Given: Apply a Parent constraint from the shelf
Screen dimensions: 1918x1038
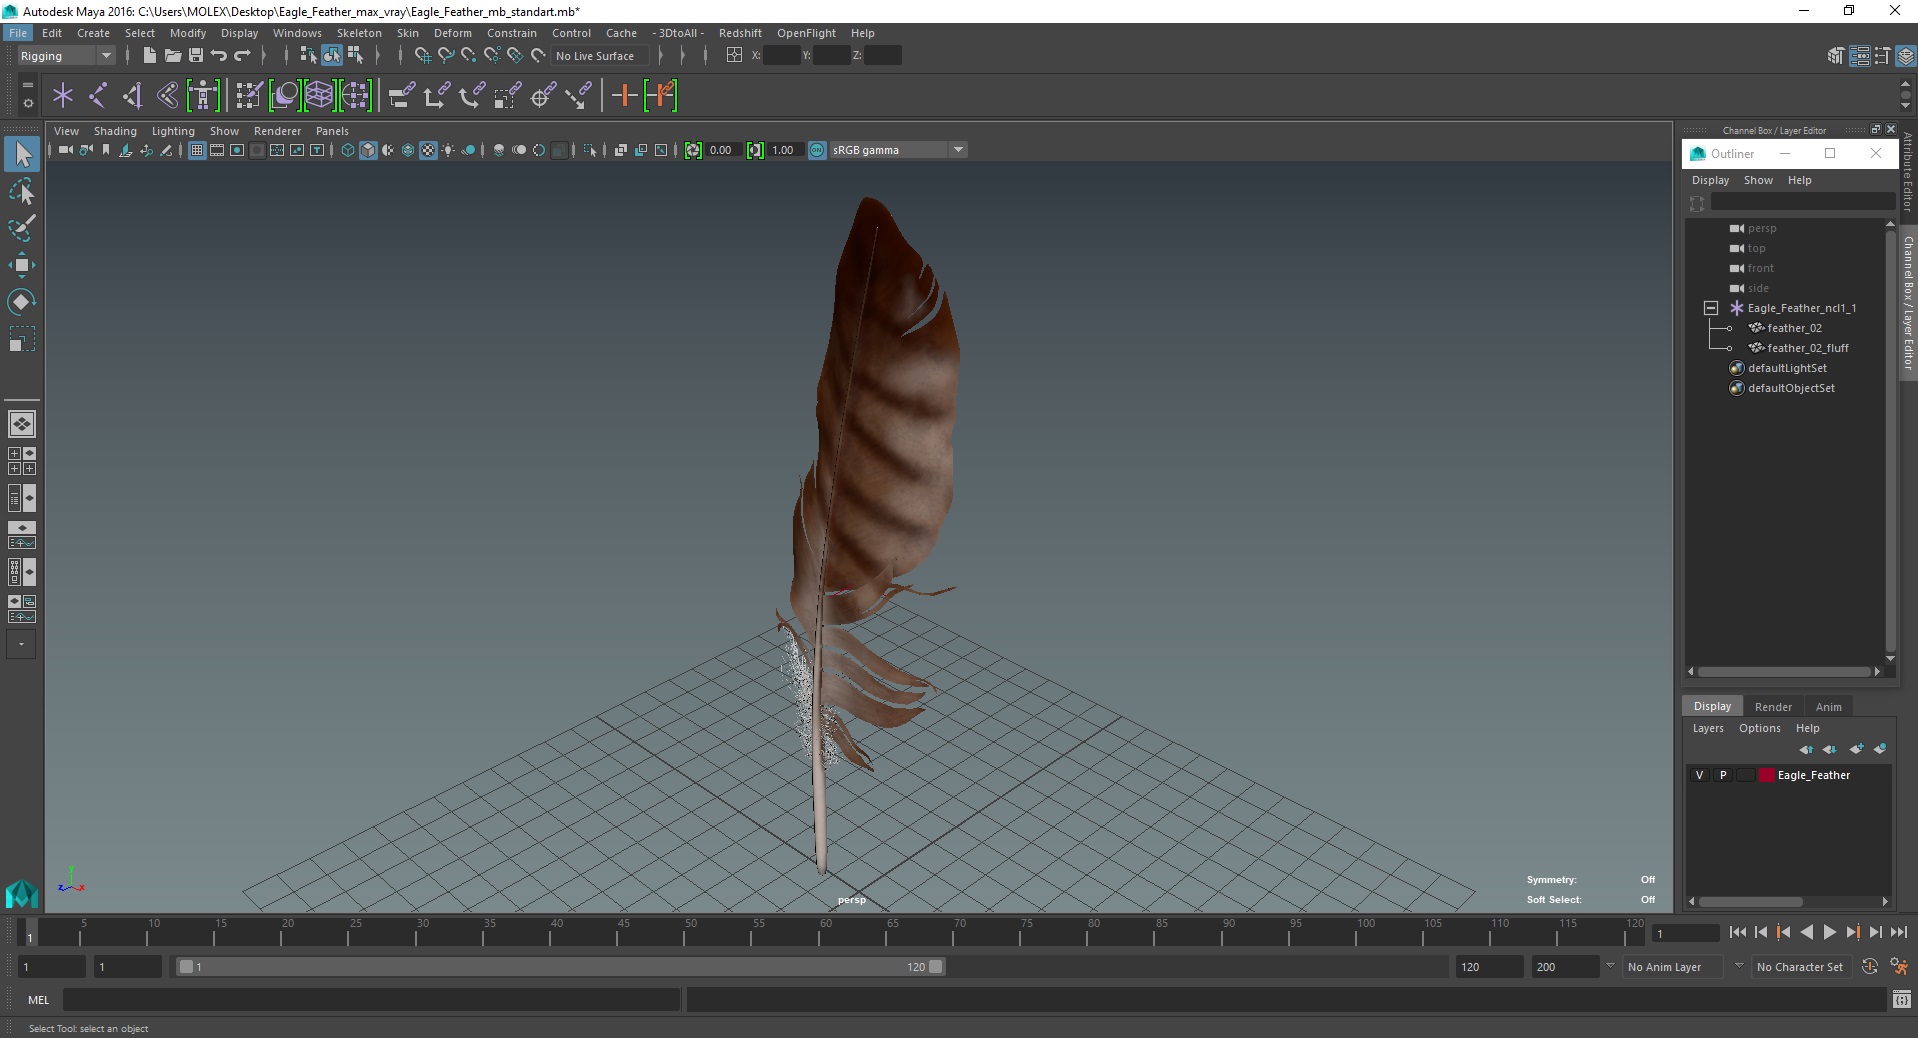Looking at the screenshot, I should (401, 96).
